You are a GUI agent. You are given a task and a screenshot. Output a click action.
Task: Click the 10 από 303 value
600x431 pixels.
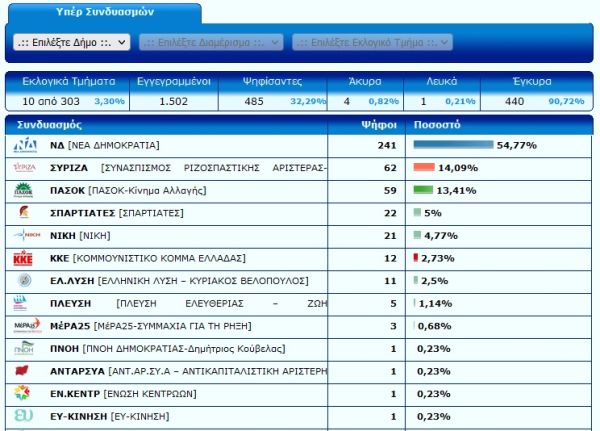[x=51, y=101]
